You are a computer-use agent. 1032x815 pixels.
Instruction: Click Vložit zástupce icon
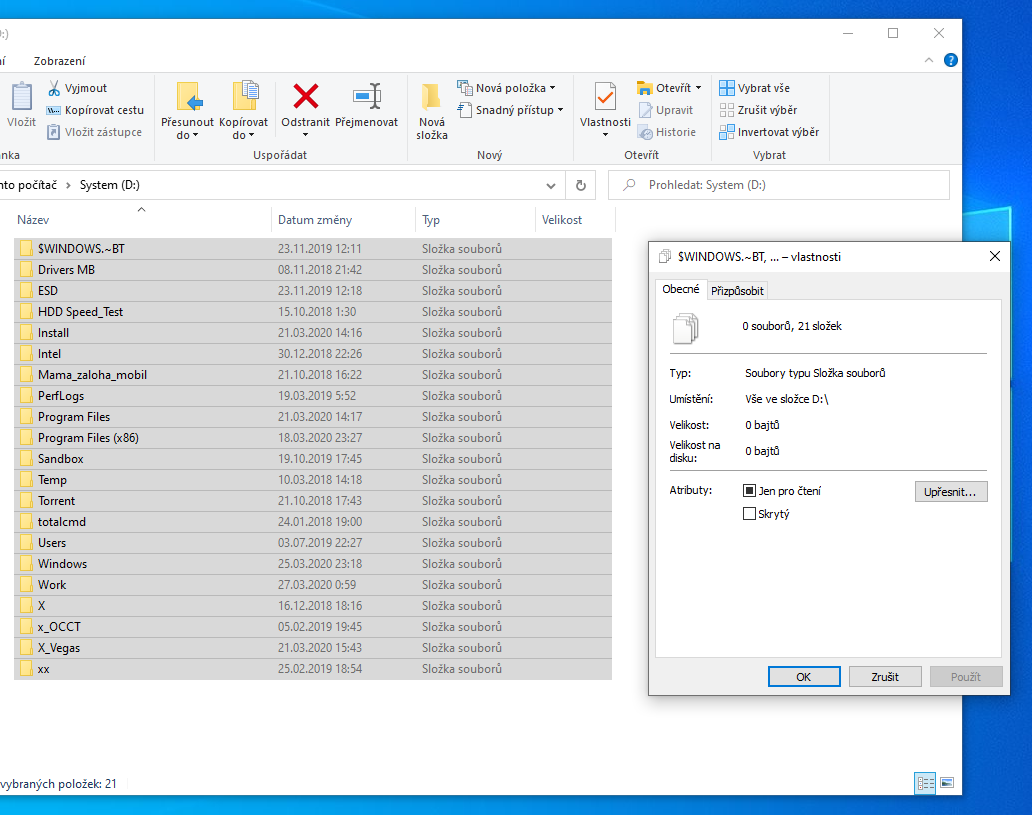click(54, 132)
